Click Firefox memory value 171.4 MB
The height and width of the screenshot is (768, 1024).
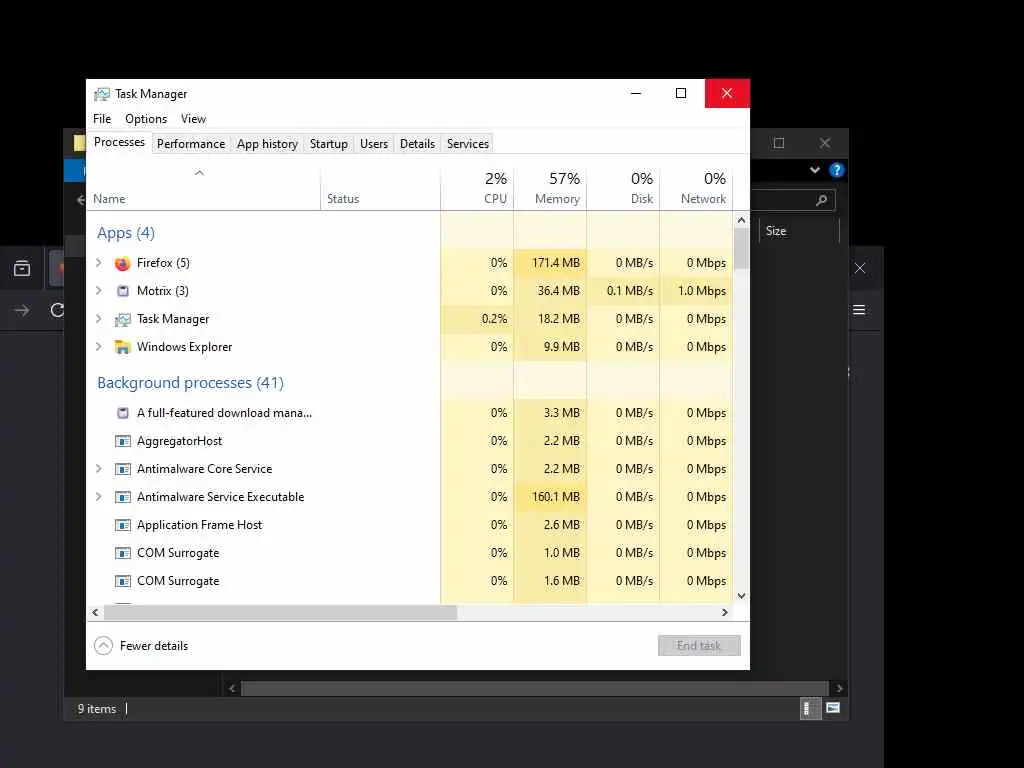(556, 263)
